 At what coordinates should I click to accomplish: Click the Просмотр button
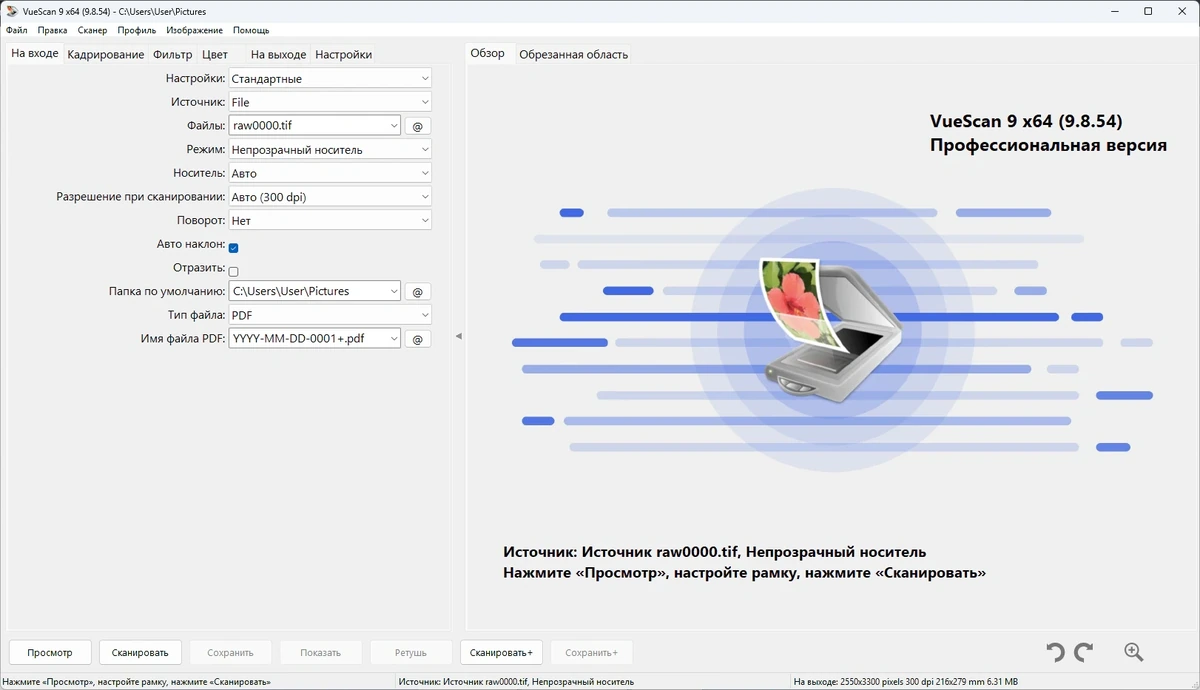pyautogui.click(x=50, y=653)
